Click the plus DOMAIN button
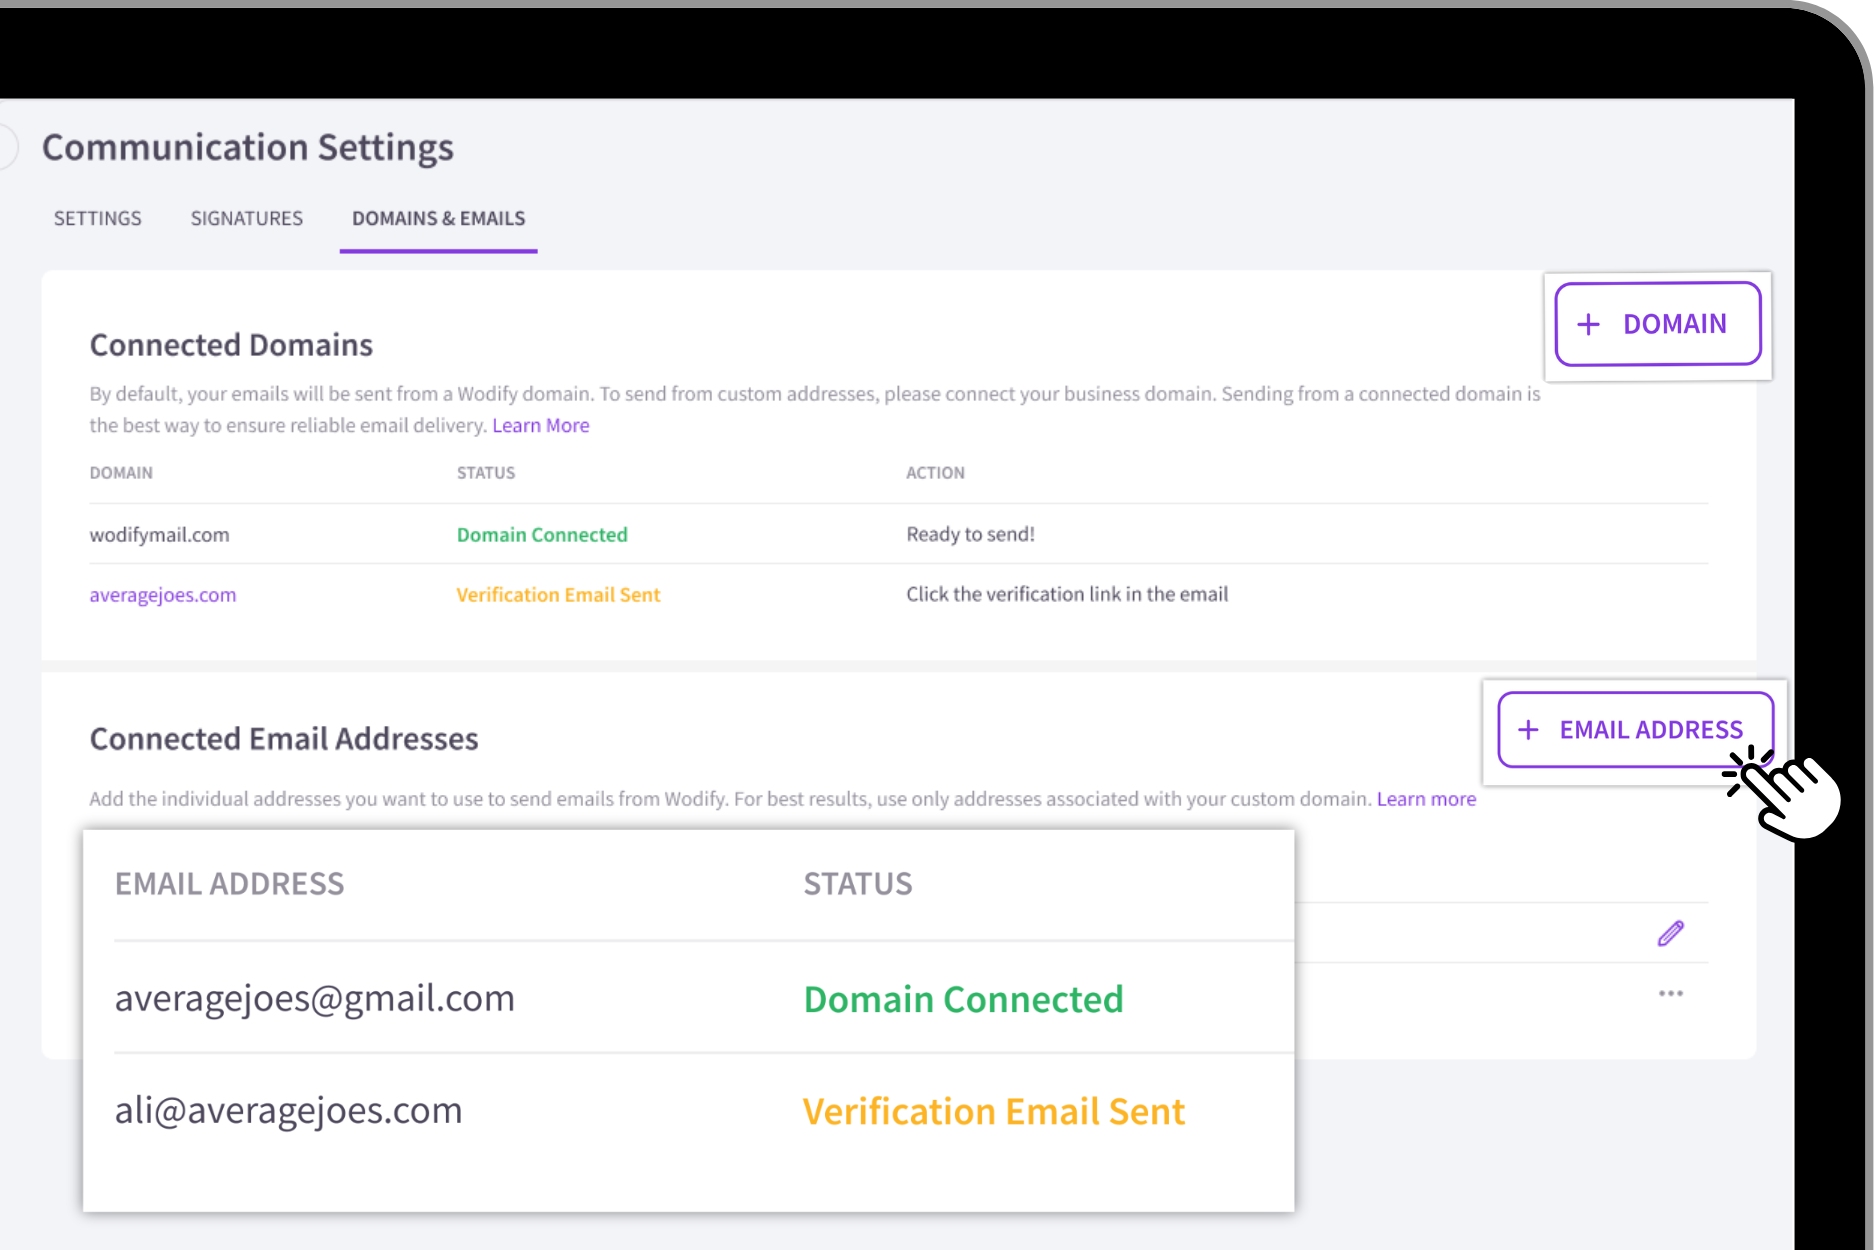Screen dimensions: 1875x1250 [x=1657, y=324]
